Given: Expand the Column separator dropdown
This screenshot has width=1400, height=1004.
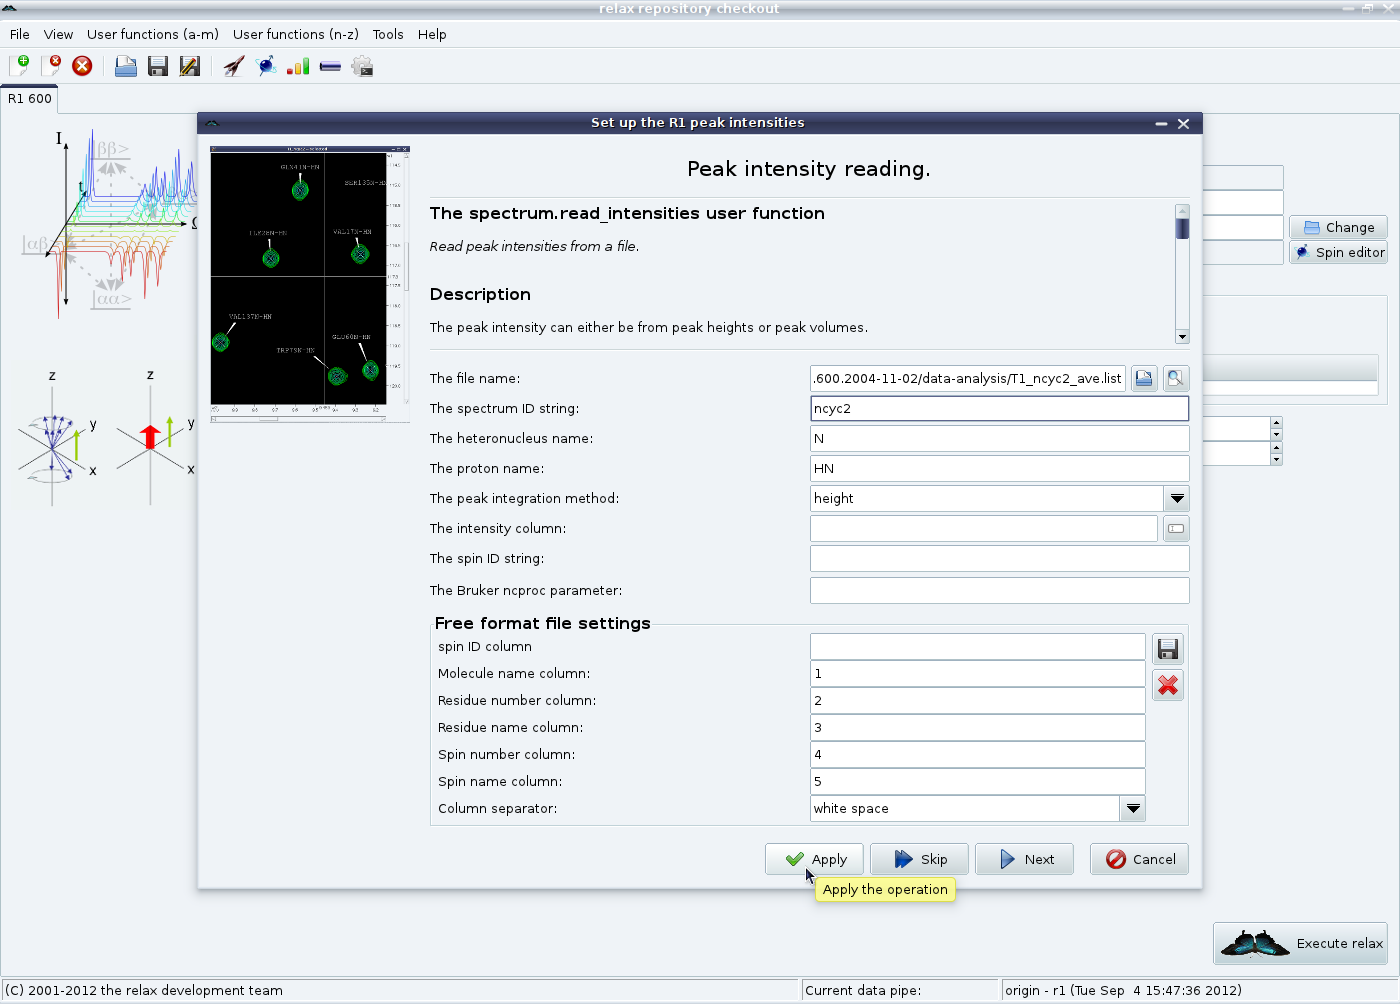Looking at the screenshot, I should [x=1132, y=808].
